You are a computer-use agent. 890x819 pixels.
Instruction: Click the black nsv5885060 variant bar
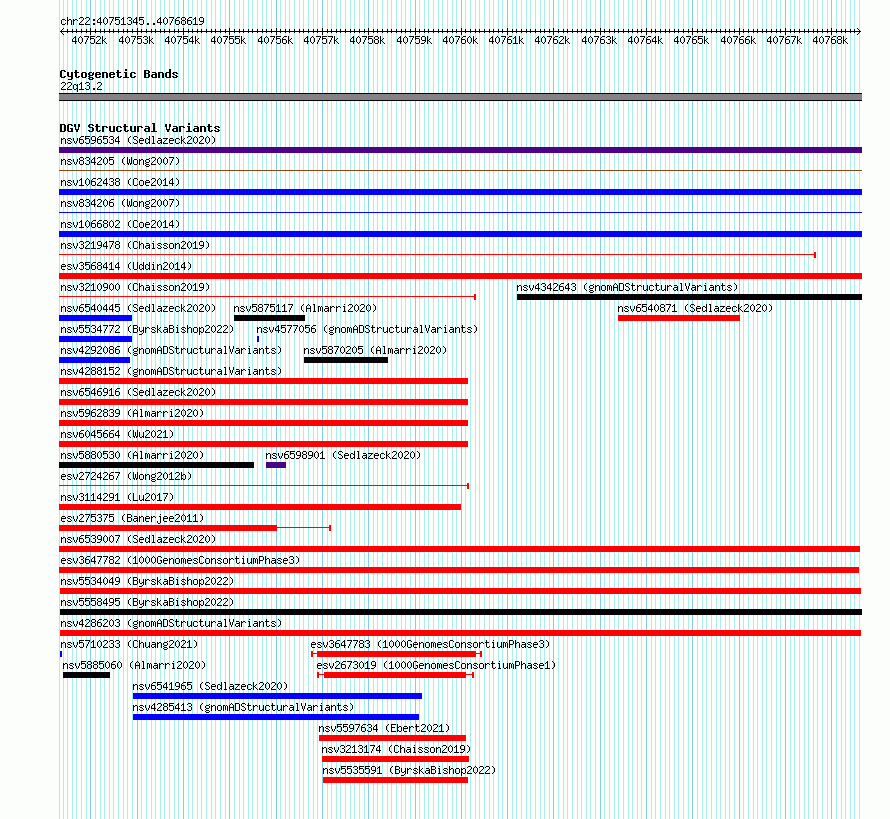[86, 675]
